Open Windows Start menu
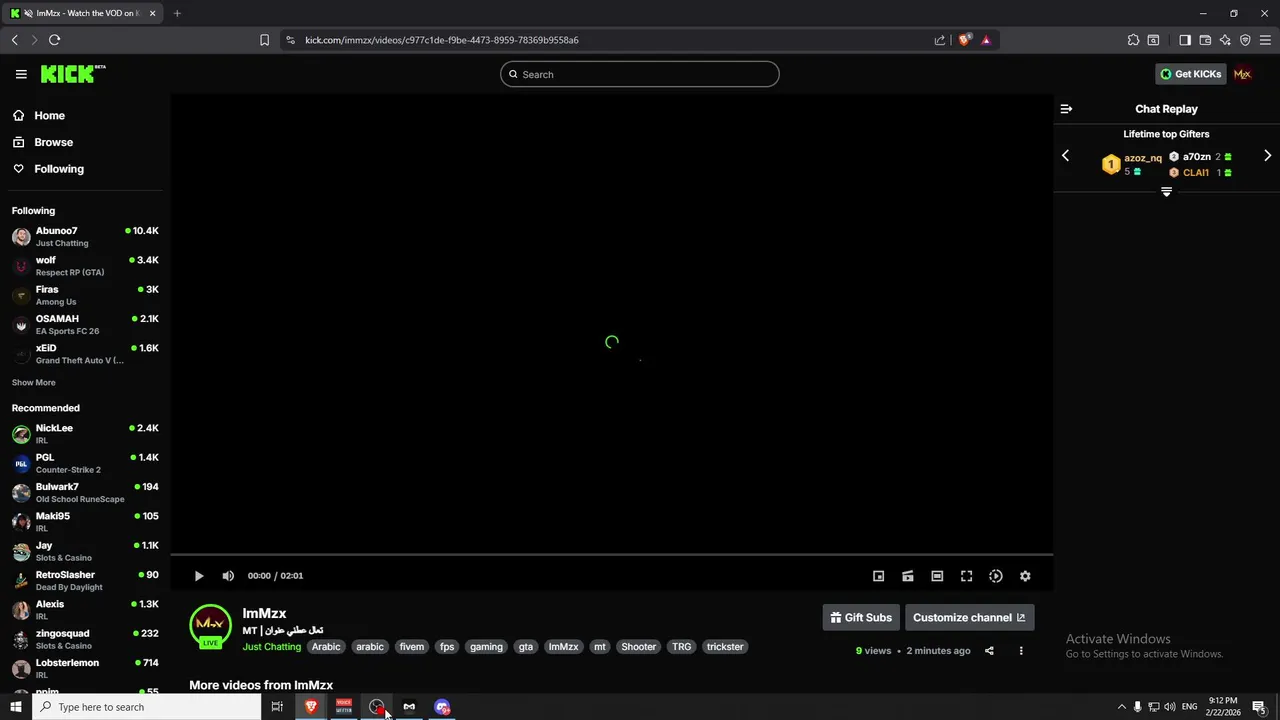The image size is (1280, 720). (x=17, y=707)
